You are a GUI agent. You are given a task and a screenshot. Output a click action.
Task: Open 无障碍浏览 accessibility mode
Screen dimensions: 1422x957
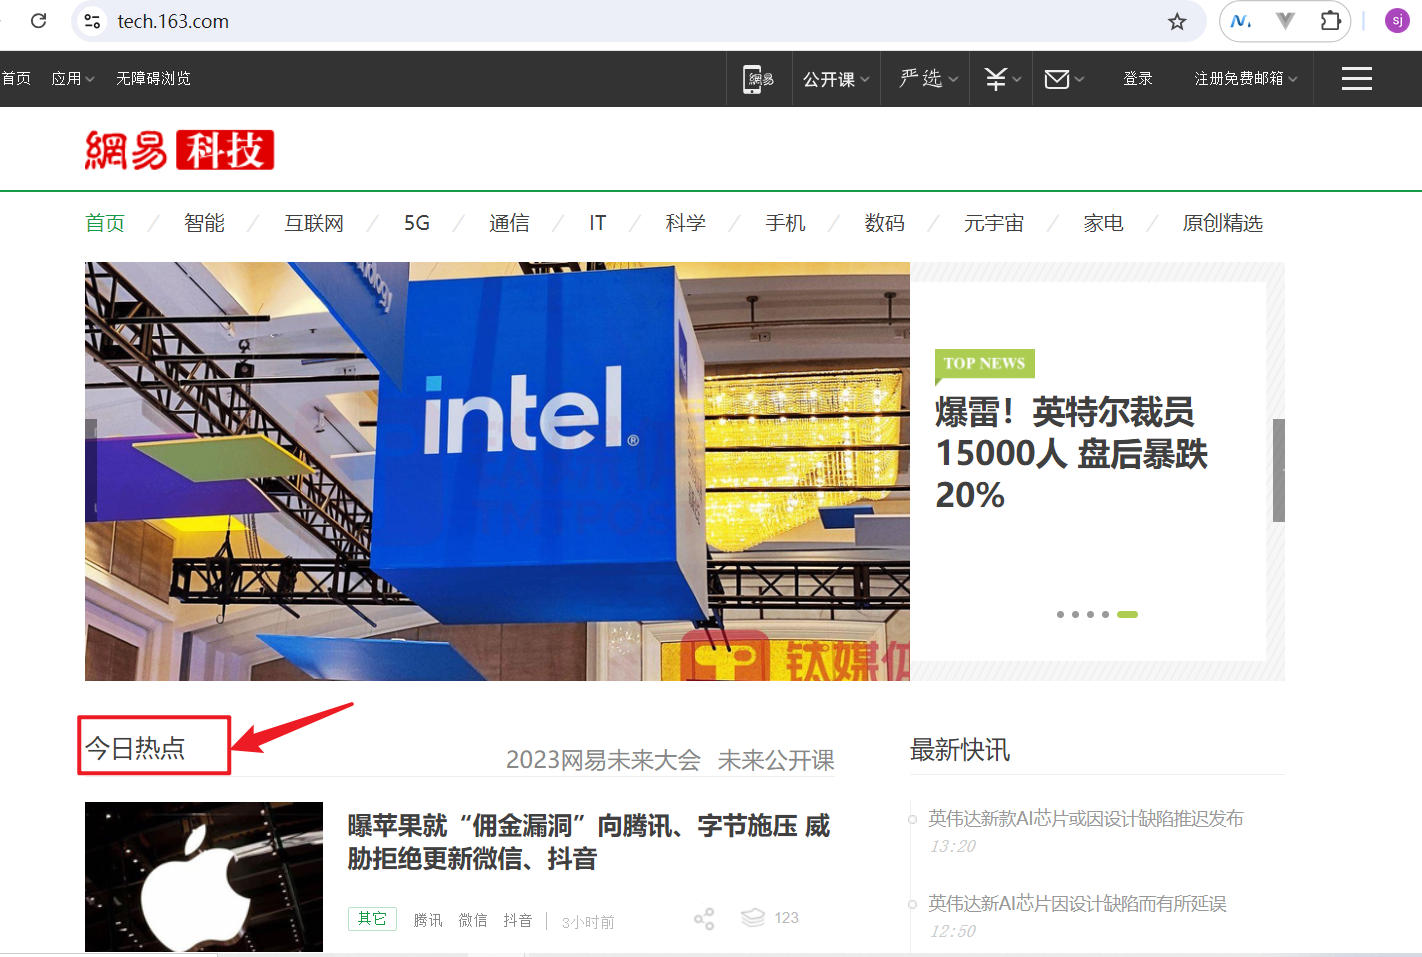[x=153, y=78]
